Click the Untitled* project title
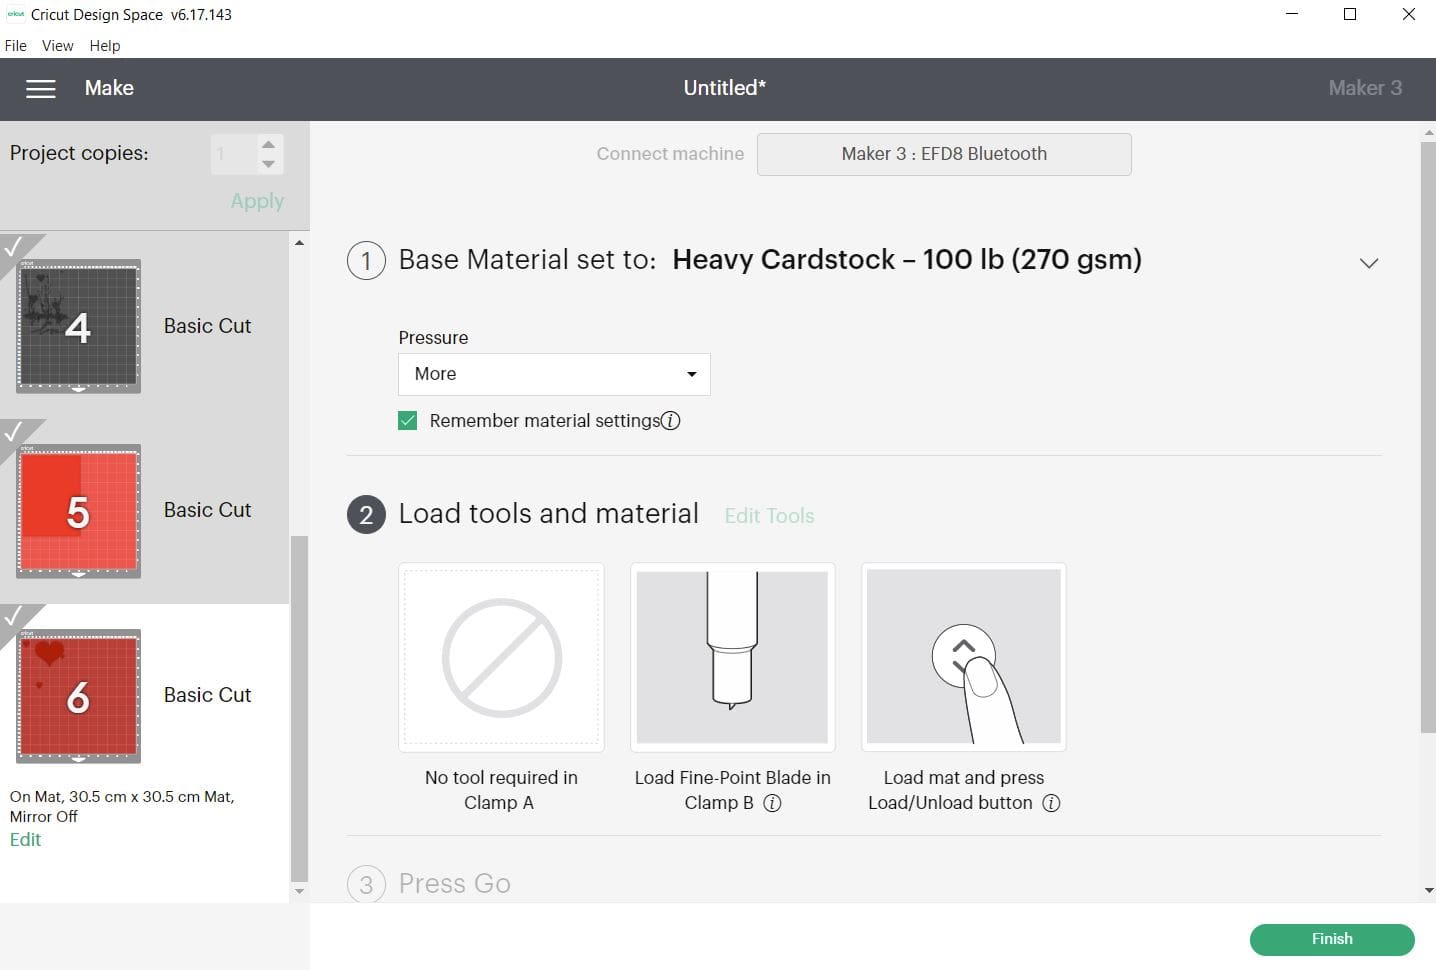 click(724, 88)
